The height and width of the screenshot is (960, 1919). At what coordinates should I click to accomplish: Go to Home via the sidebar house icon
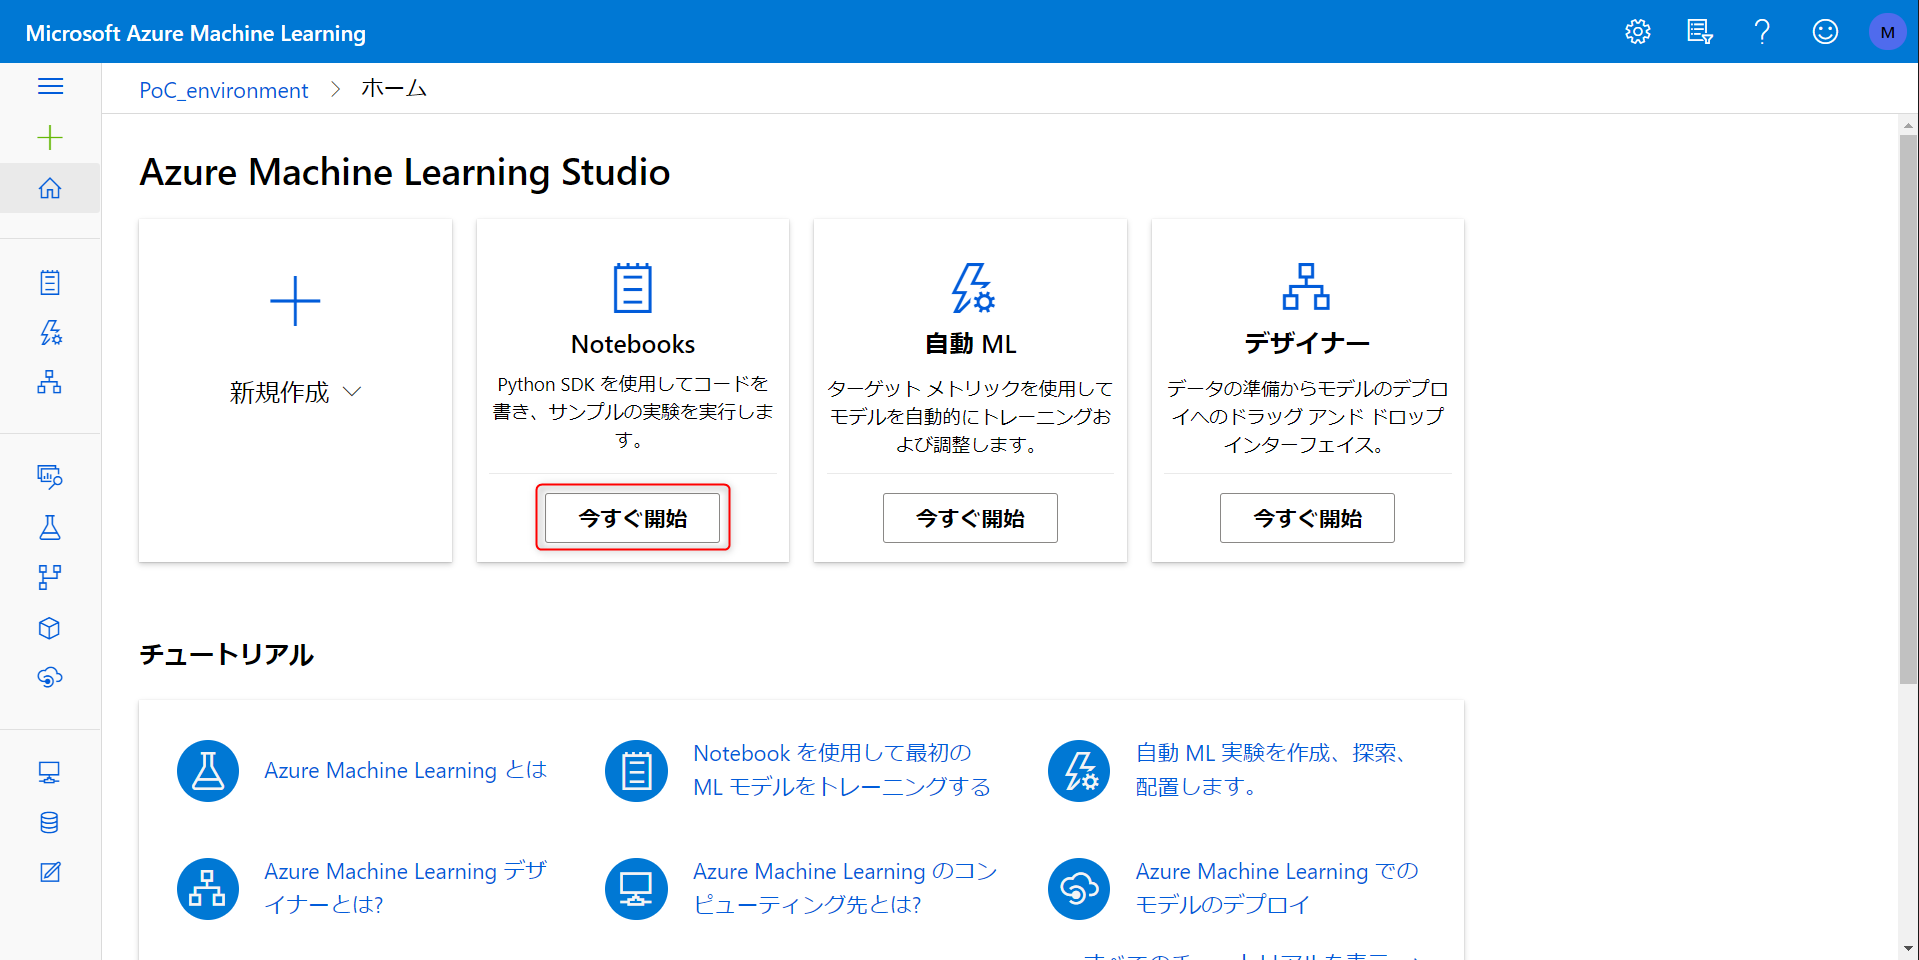pos(50,188)
